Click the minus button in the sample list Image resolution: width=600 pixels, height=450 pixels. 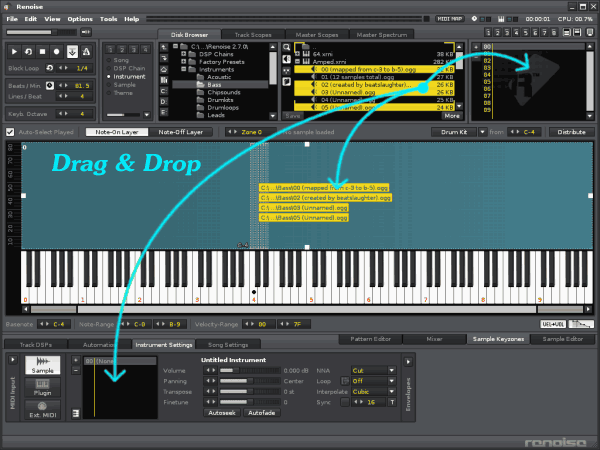(76, 370)
